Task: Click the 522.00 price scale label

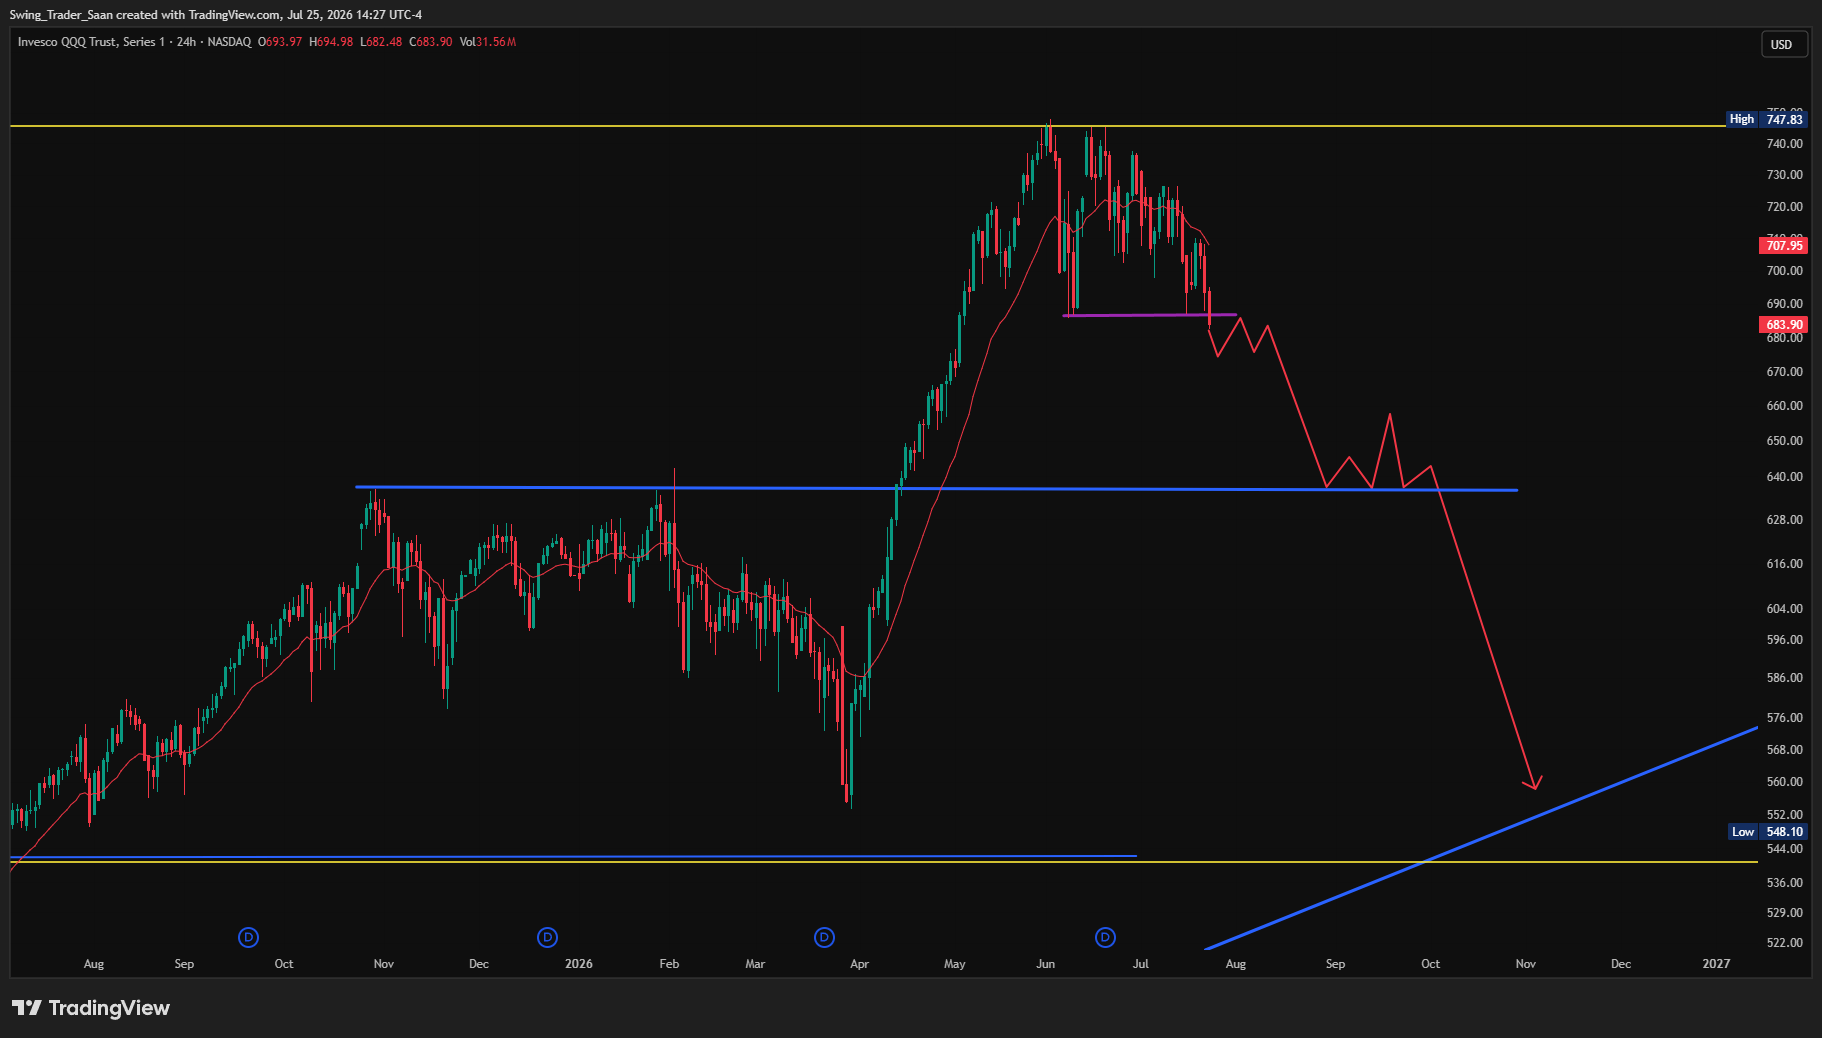Action: [1784, 943]
